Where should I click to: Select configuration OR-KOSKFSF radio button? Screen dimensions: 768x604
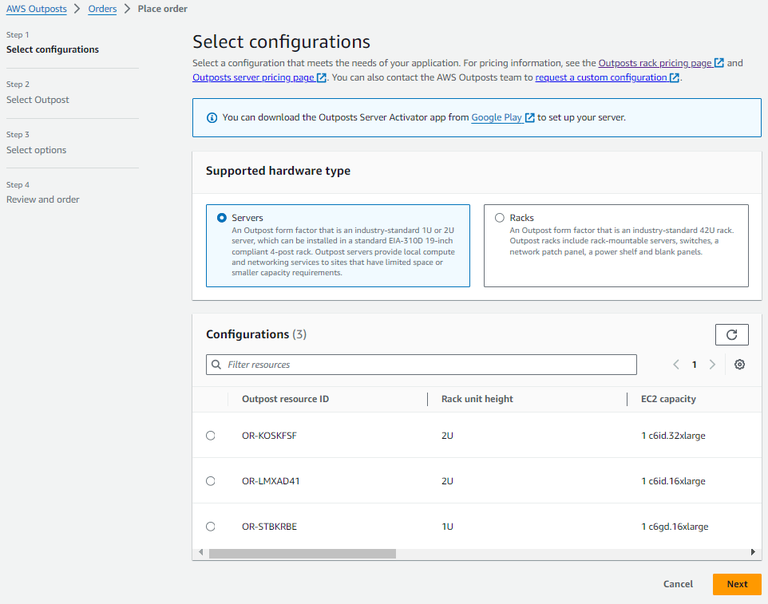(x=210, y=436)
